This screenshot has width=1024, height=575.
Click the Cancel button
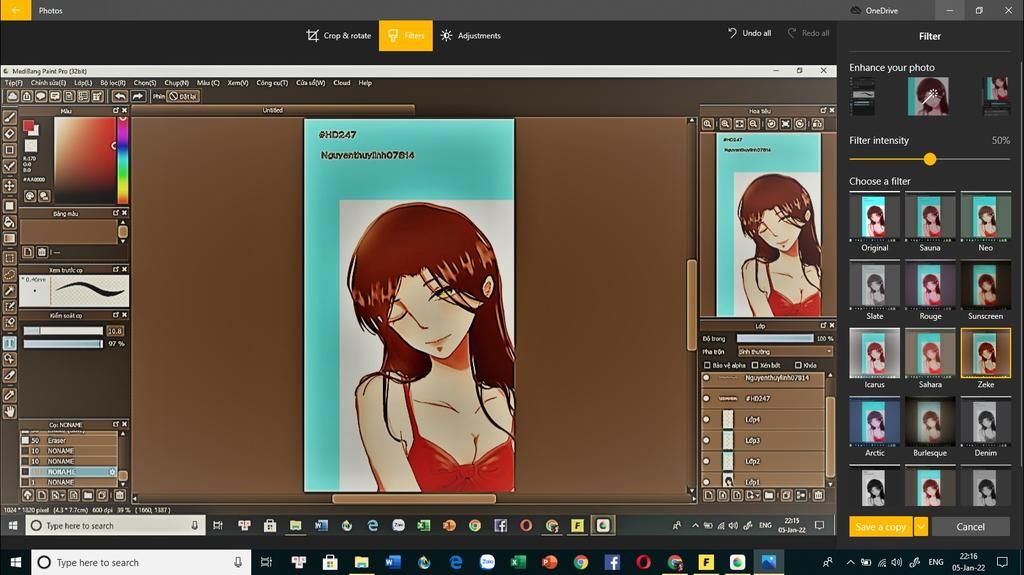point(970,527)
